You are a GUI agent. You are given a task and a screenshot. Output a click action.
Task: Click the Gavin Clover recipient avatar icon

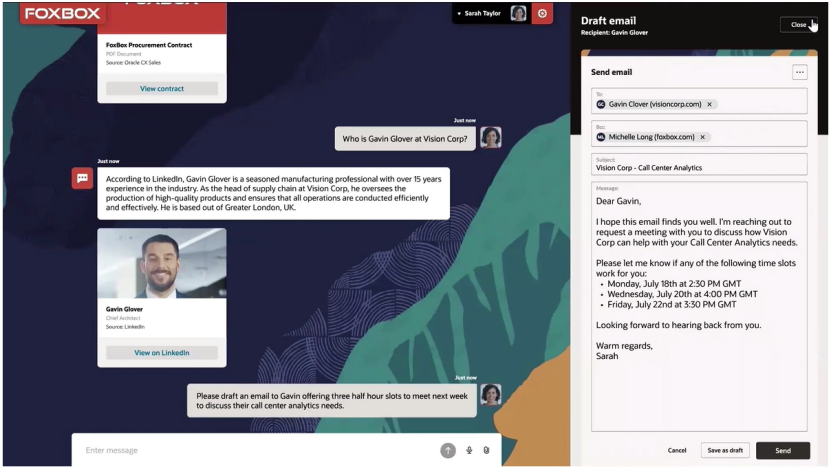tap(600, 104)
